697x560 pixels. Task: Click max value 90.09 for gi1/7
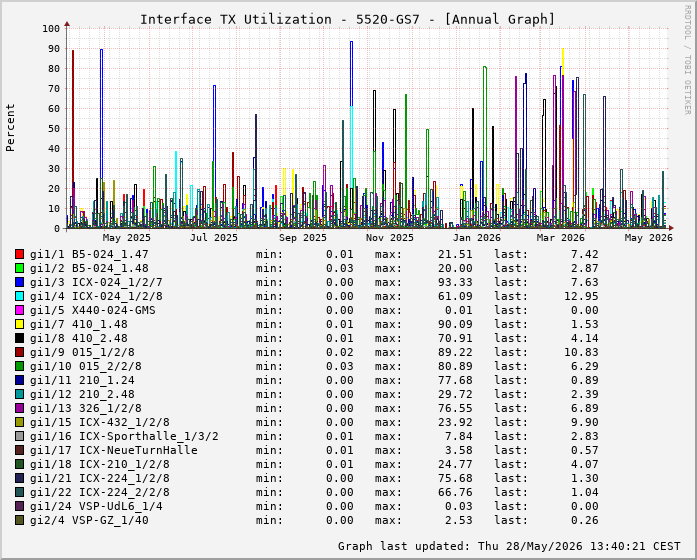tap(454, 324)
